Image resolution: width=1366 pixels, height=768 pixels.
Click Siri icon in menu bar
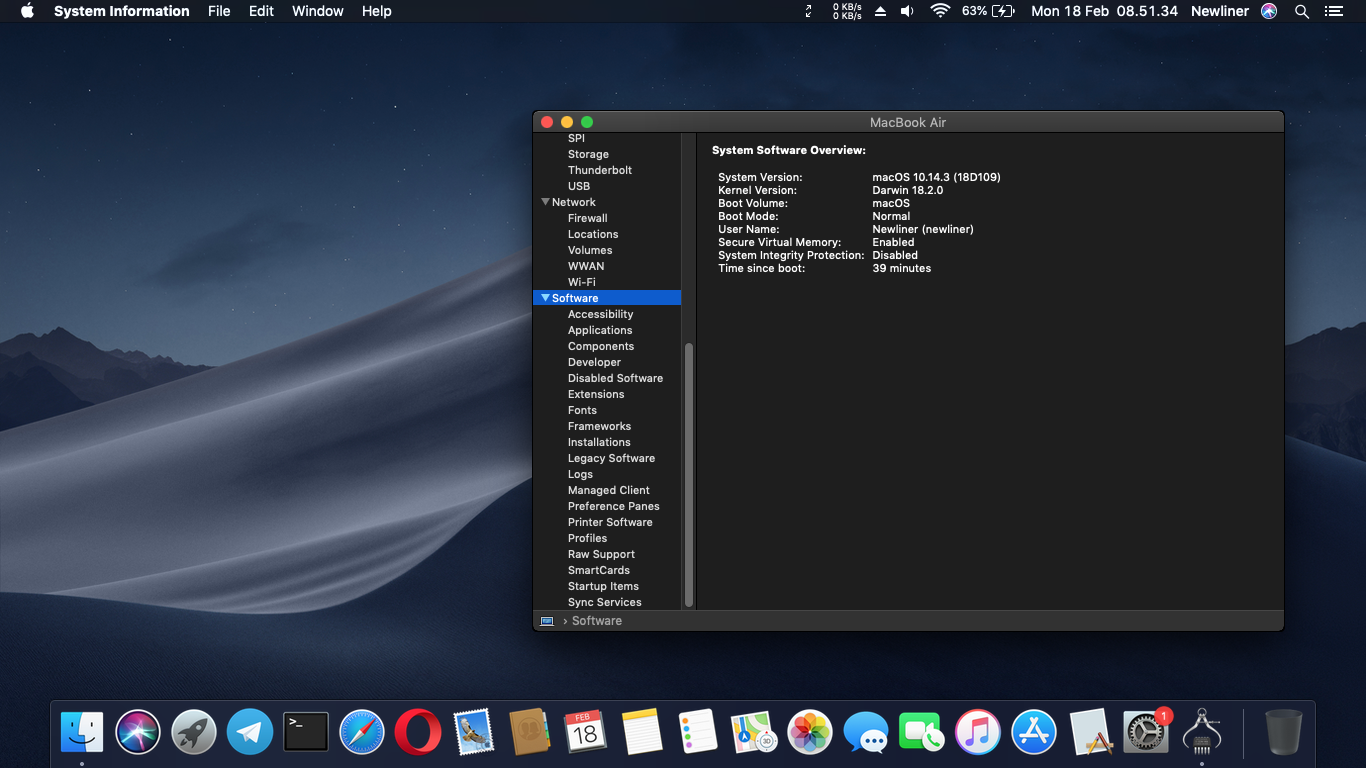tap(1269, 11)
